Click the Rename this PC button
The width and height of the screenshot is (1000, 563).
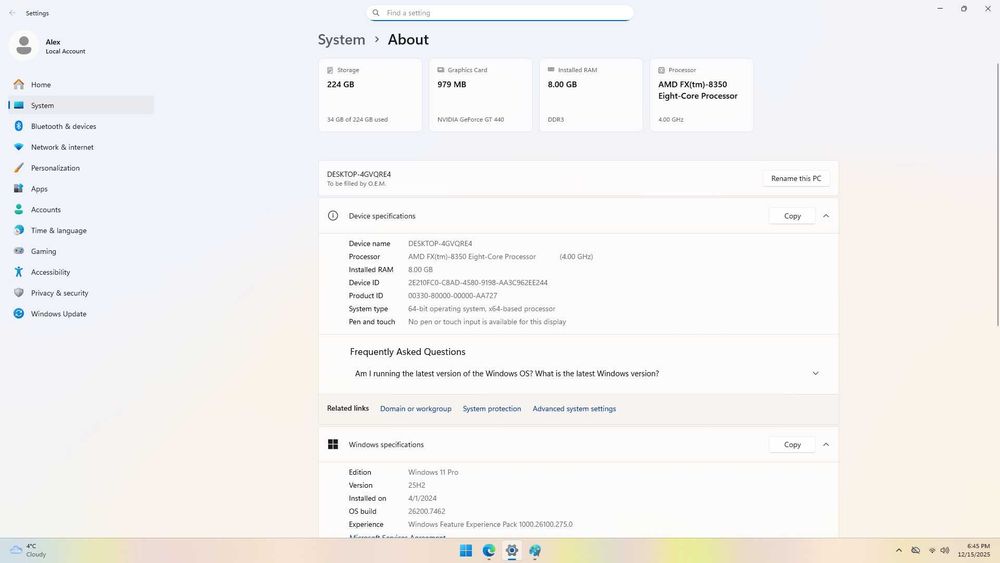[796, 179]
